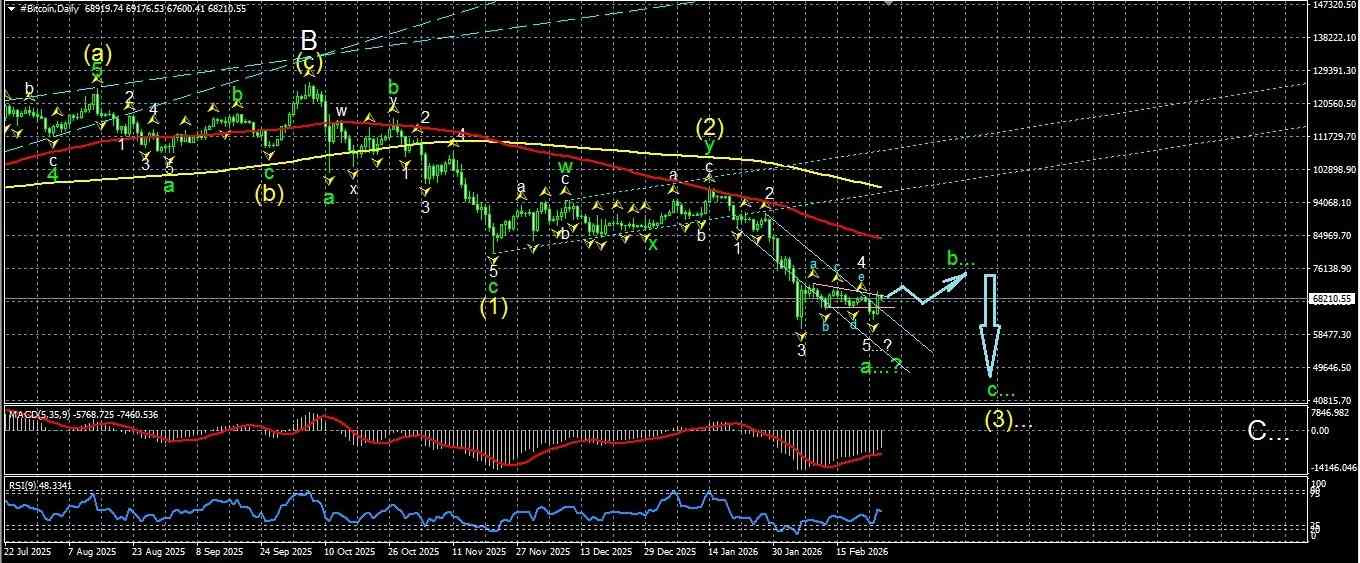The height and width of the screenshot is (563, 1360).
Task: Select the light-blue zigzag forecast arrow object
Action: (x=924, y=287)
